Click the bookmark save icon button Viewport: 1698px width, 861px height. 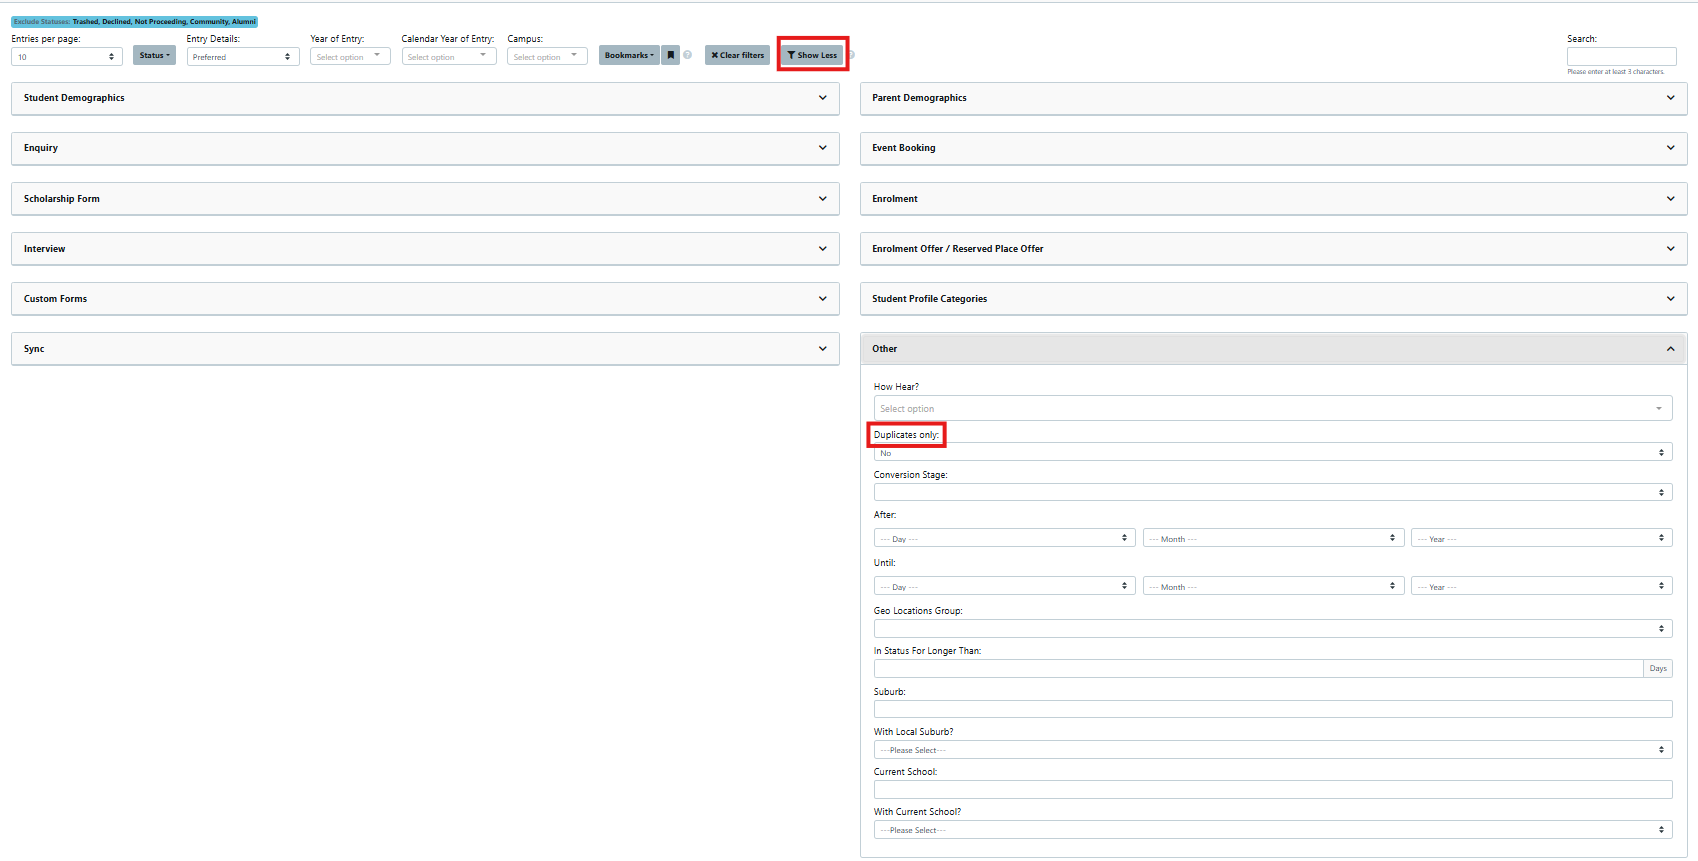pyautogui.click(x=671, y=55)
